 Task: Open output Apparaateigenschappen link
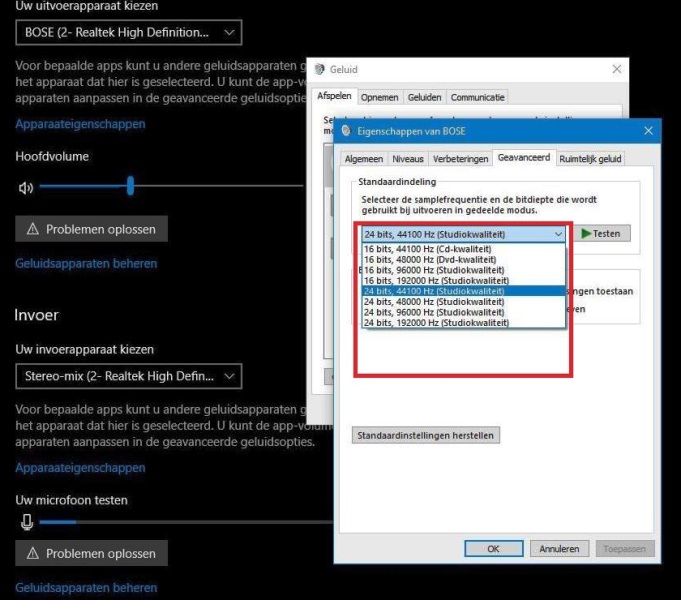click(x=80, y=124)
